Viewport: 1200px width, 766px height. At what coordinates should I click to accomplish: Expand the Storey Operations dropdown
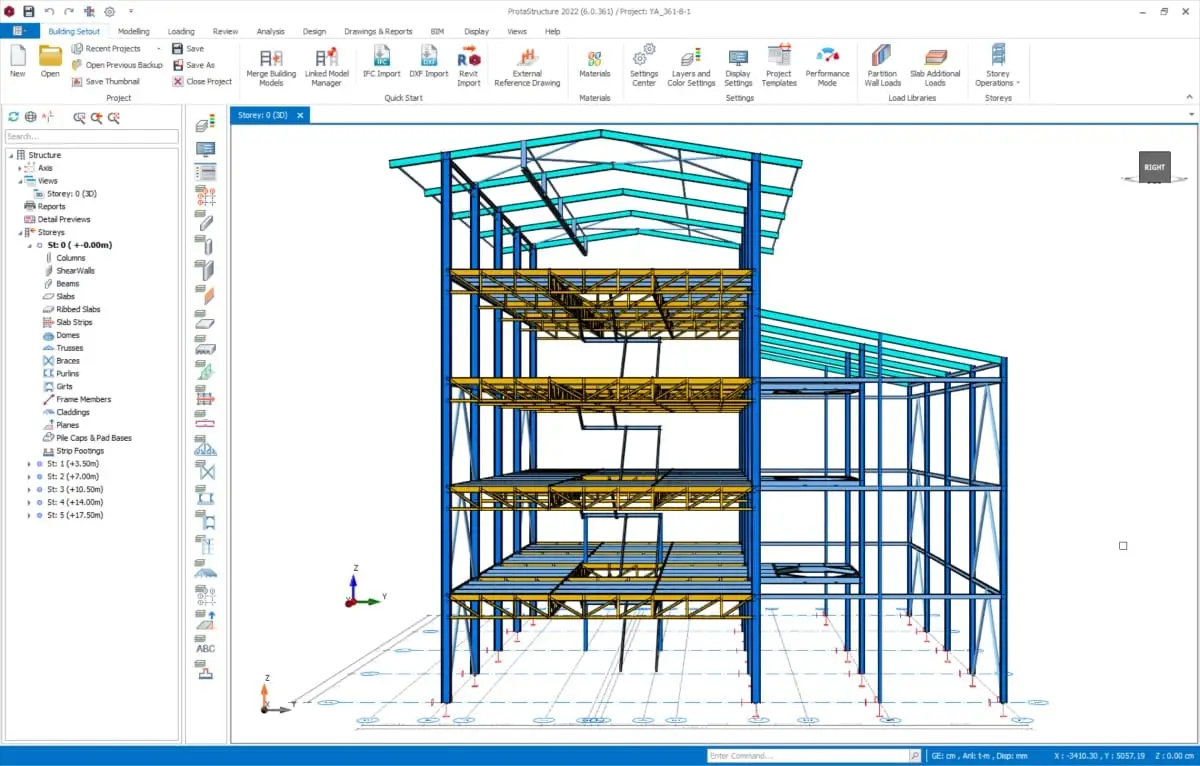click(998, 66)
